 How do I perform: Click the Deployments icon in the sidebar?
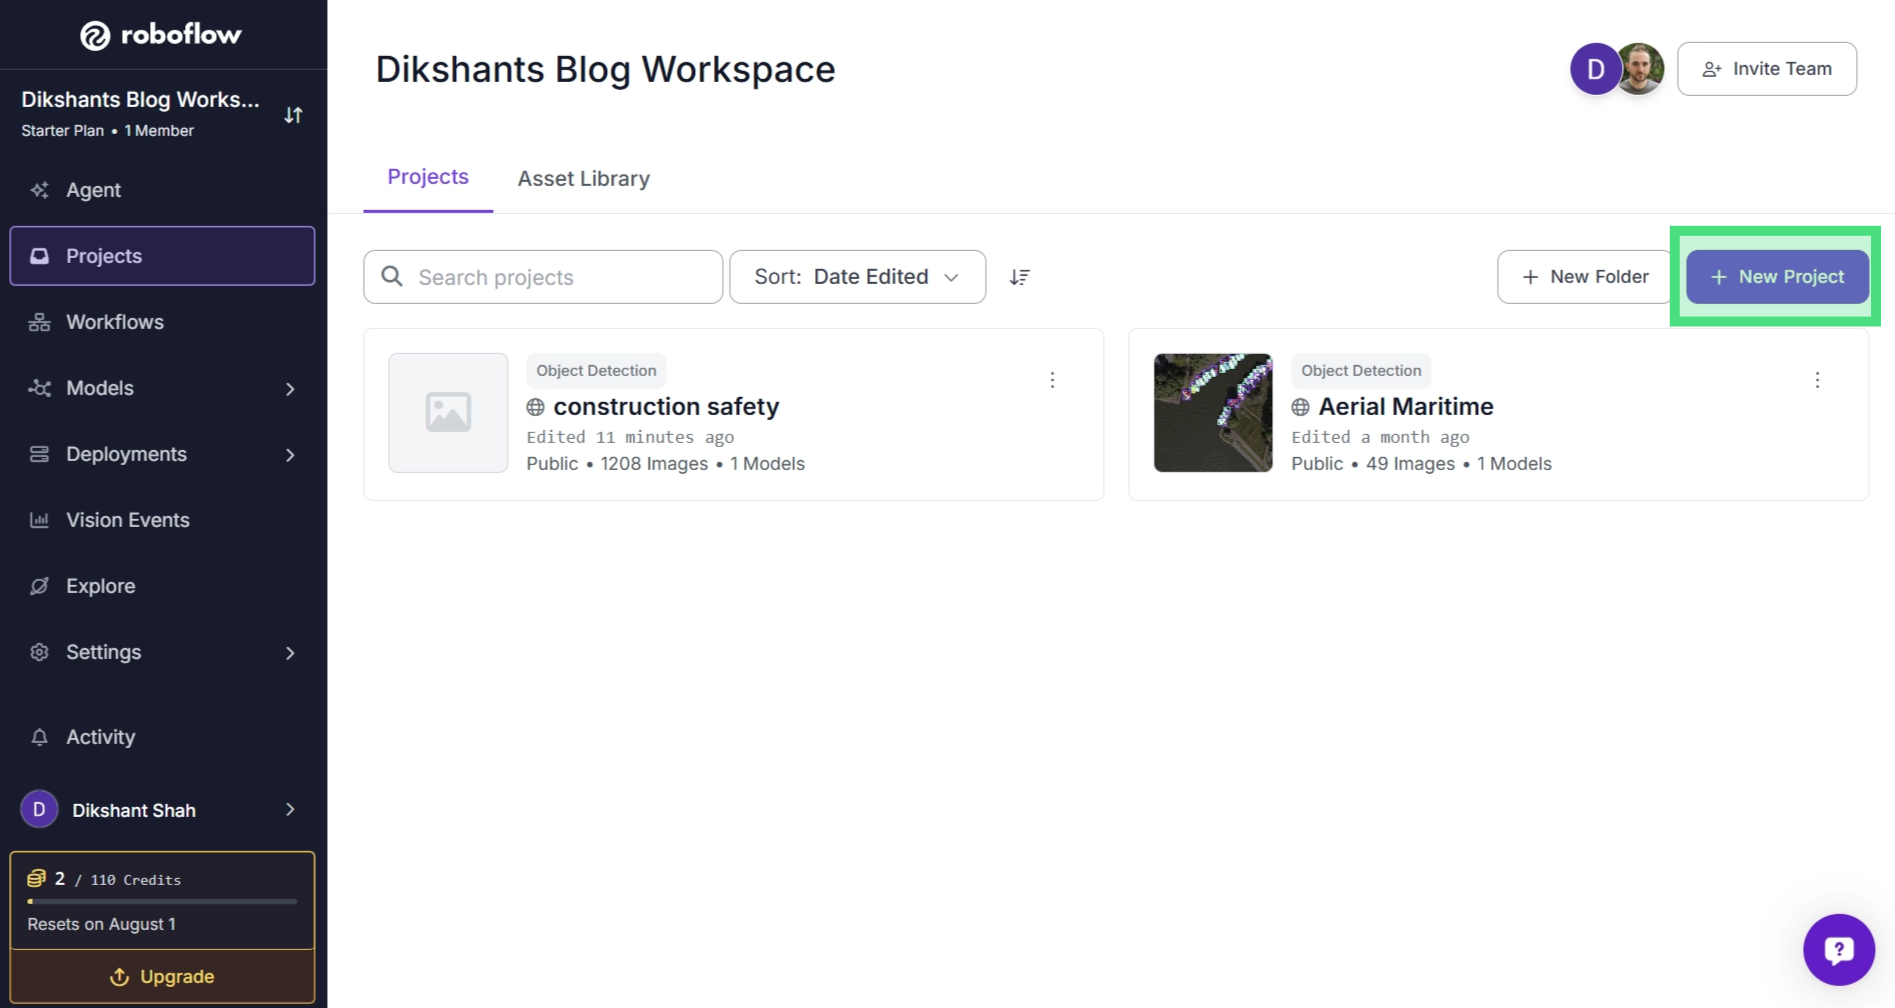pyautogui.click(x=39, y=454)
